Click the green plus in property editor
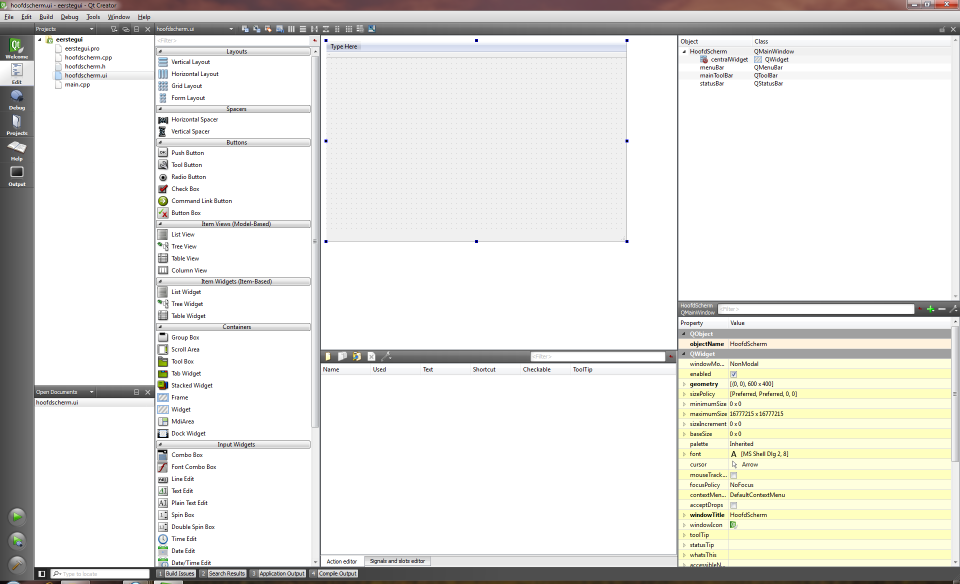The width and height of the screenshot is (960, 584). click(x=930, y=310)
